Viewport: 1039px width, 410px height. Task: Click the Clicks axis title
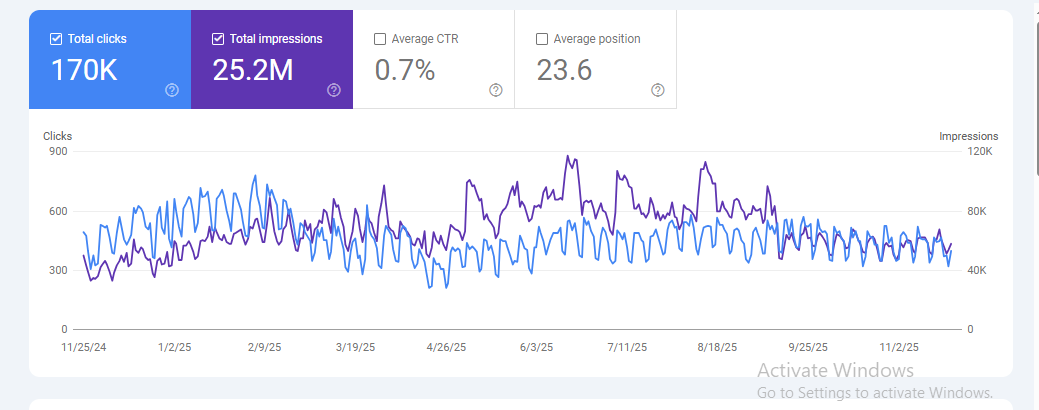pyautogui.click(x=58, y=136)
